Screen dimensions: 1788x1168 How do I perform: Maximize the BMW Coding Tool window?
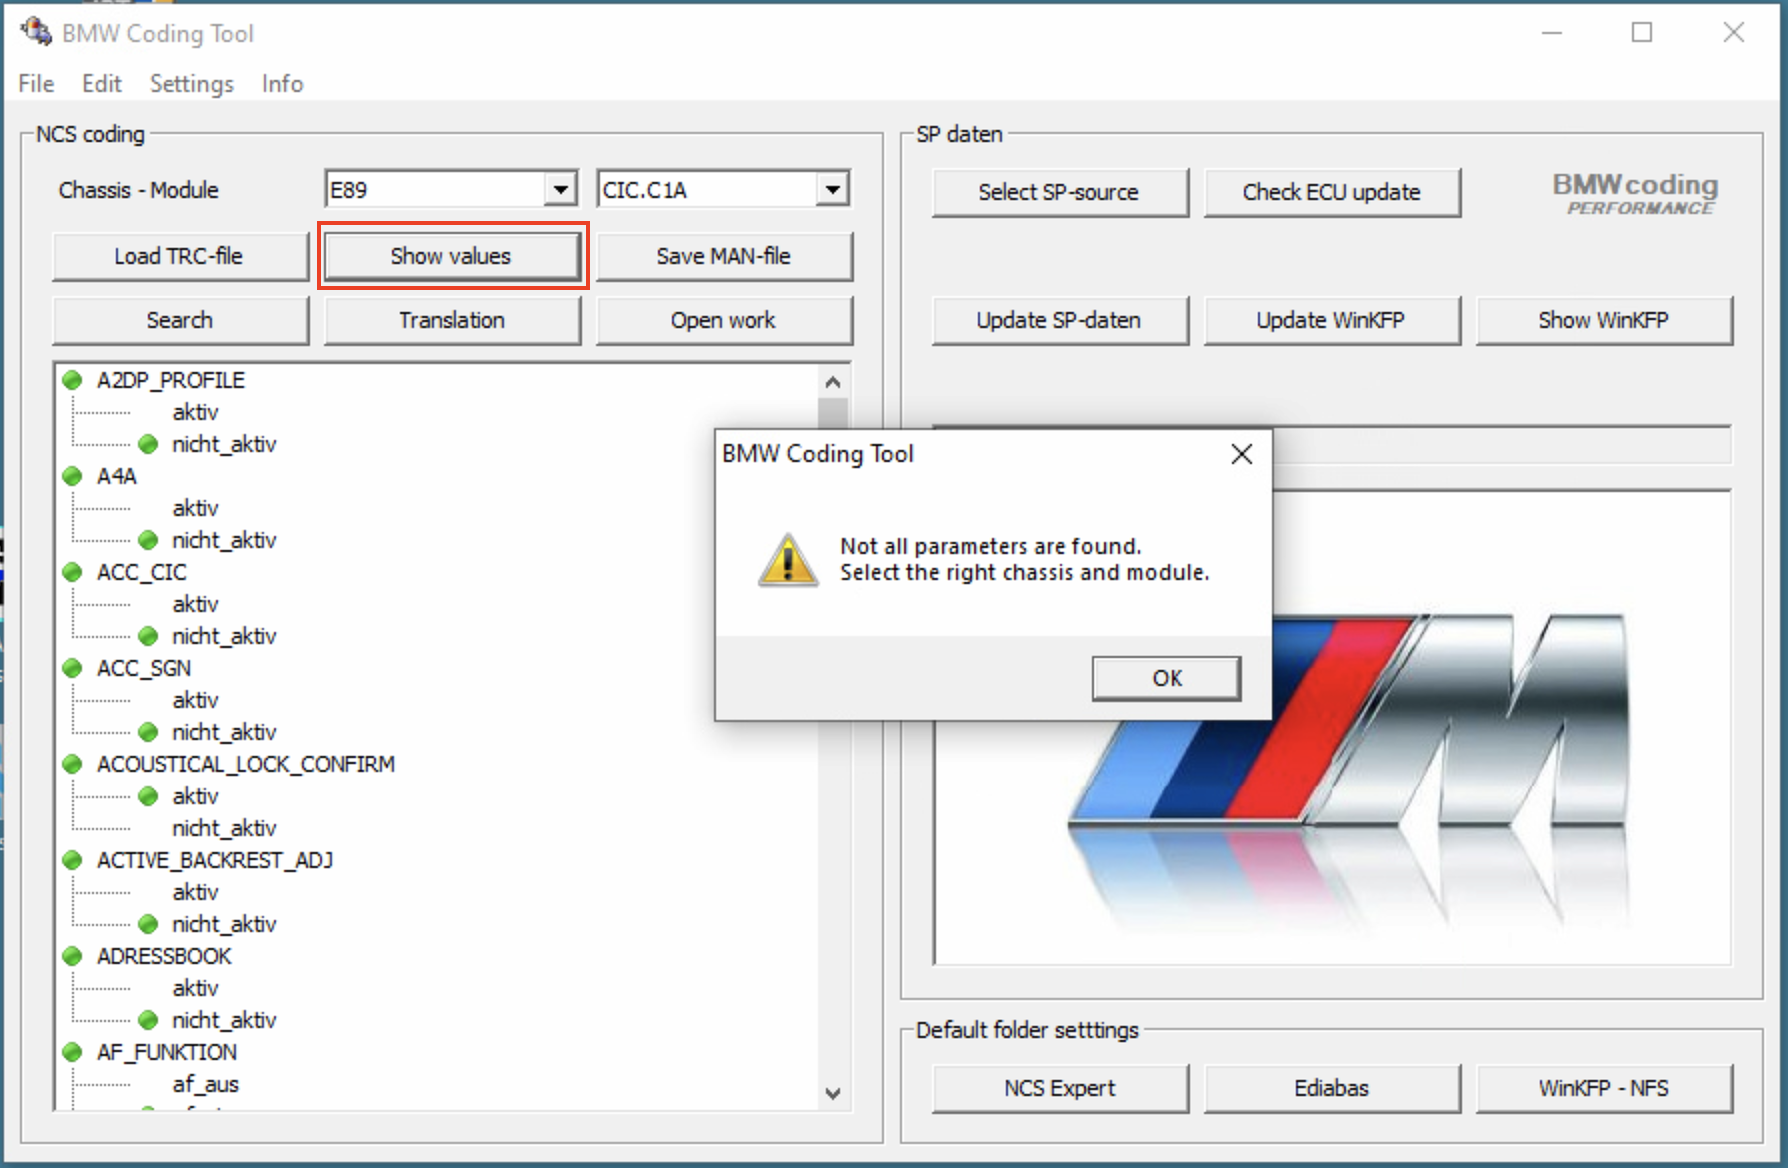(x=1642, y=32)
